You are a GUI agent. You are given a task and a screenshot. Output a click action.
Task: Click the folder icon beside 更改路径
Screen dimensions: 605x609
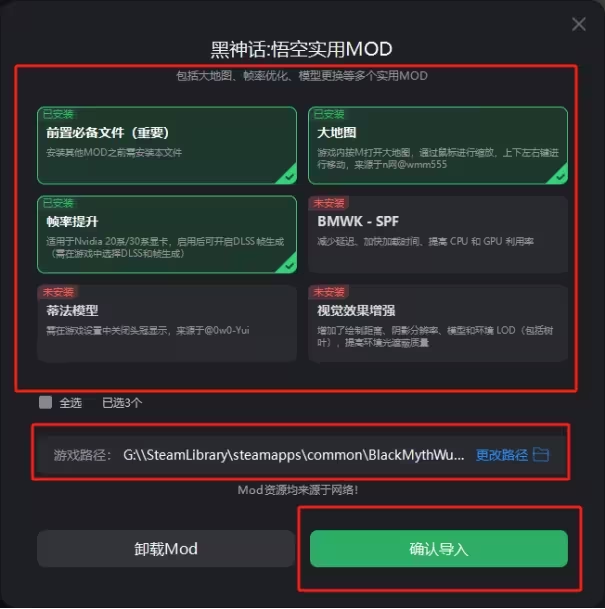click(x=541, y=454)
